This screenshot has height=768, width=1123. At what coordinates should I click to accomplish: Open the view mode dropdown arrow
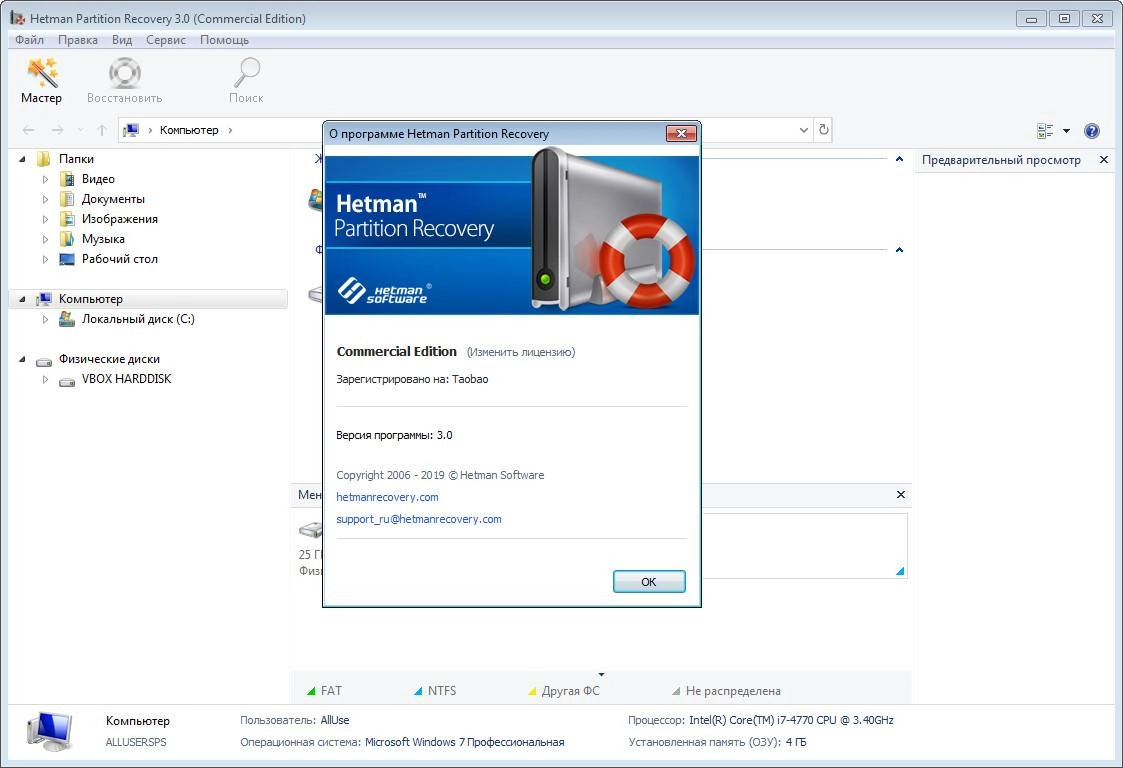[x=1066, y=130]
